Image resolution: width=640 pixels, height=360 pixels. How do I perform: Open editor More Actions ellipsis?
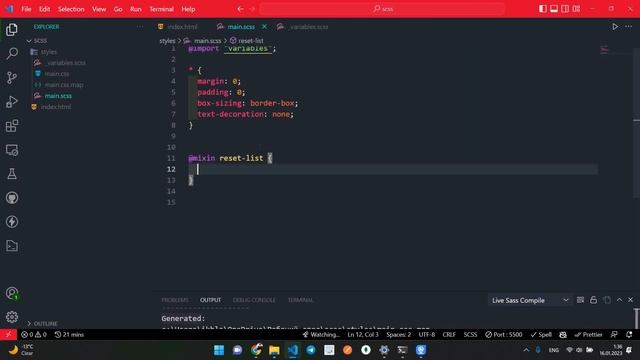(x=629, y=27)
